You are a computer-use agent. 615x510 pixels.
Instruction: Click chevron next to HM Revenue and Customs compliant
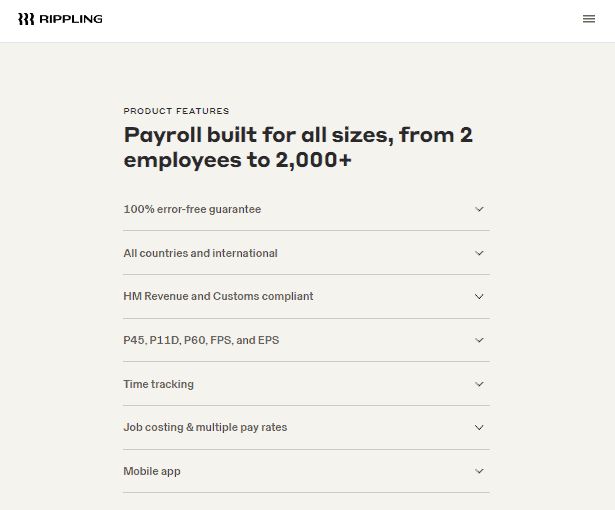479,296
